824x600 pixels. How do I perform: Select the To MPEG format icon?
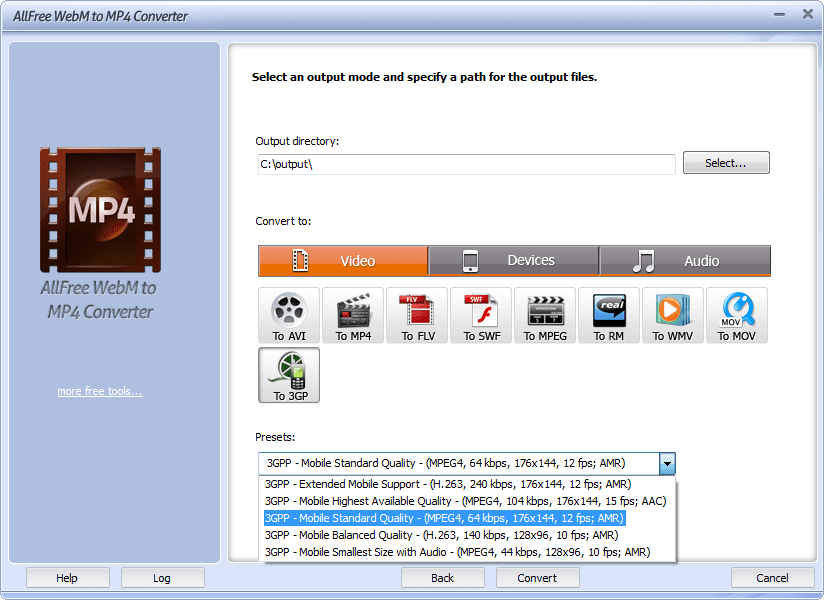click(x=544, y=315)
